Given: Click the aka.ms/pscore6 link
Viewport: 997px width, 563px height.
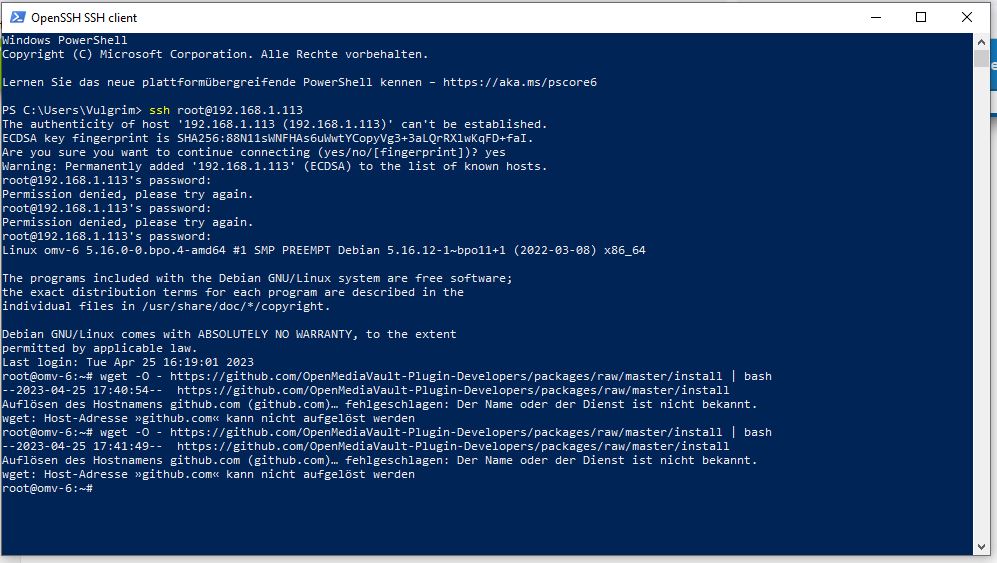Looking at the screenshot, I should [x=519, y=82].
